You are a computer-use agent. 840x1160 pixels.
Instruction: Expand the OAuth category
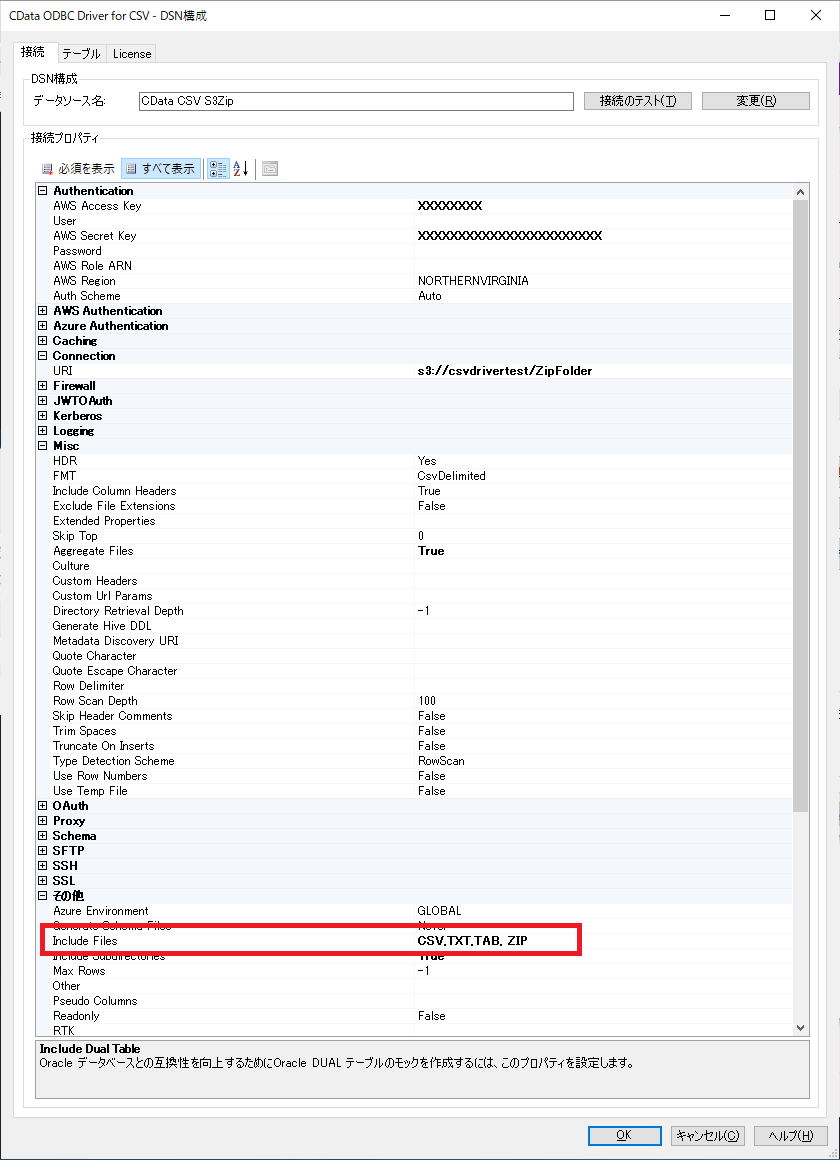pos(43,806)
